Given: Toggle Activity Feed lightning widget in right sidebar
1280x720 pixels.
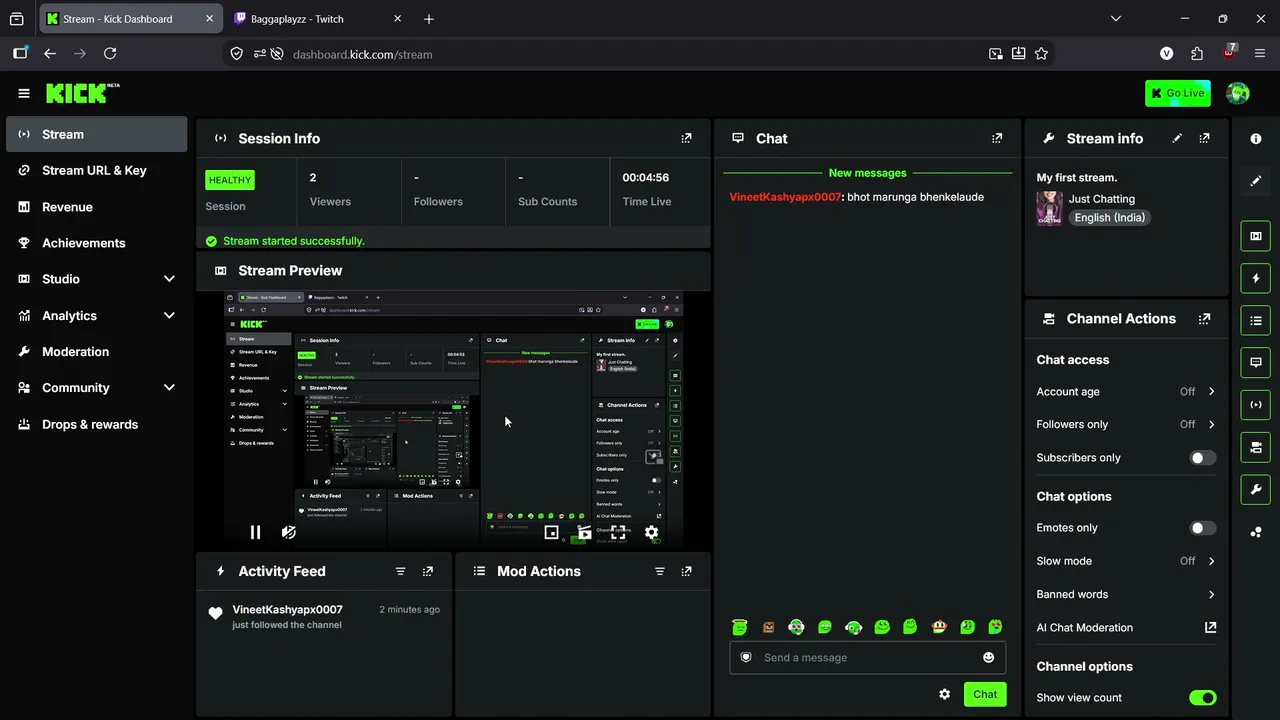Looking at the screenshot, I should coord(1256,278).
